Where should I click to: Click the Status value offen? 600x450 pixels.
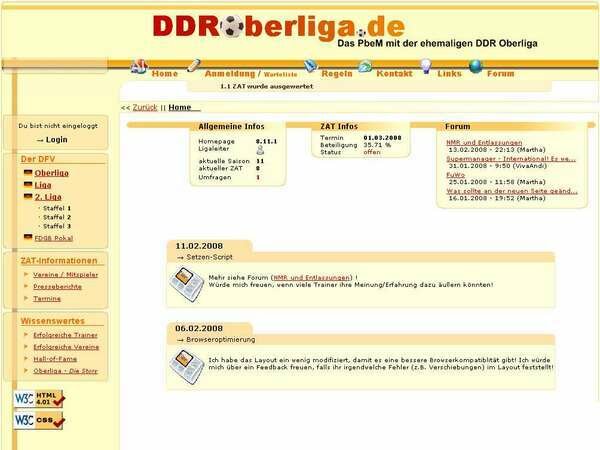point(372,152)
